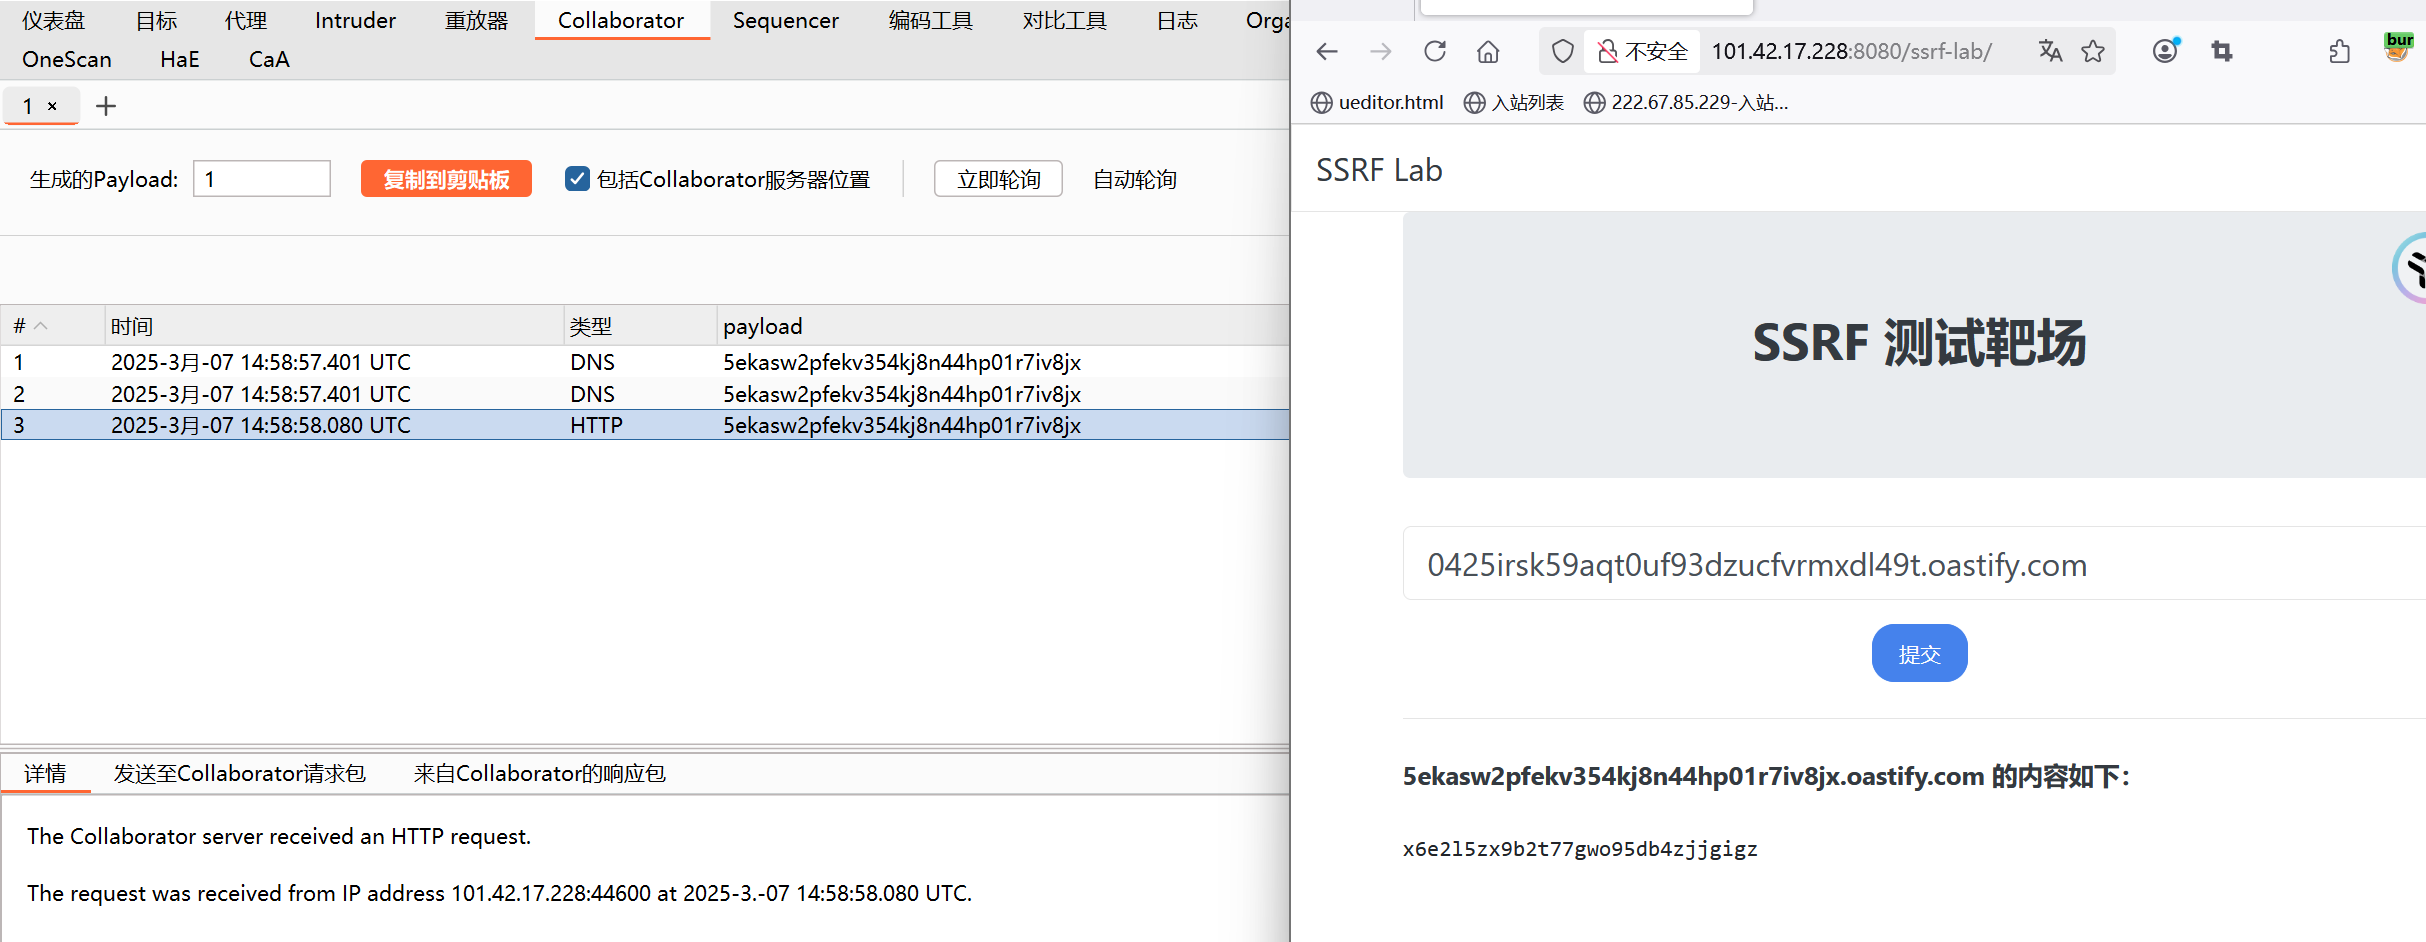2426x942 pixels.
Task: Click the generated payload count field
Action: tap(262, 180)
